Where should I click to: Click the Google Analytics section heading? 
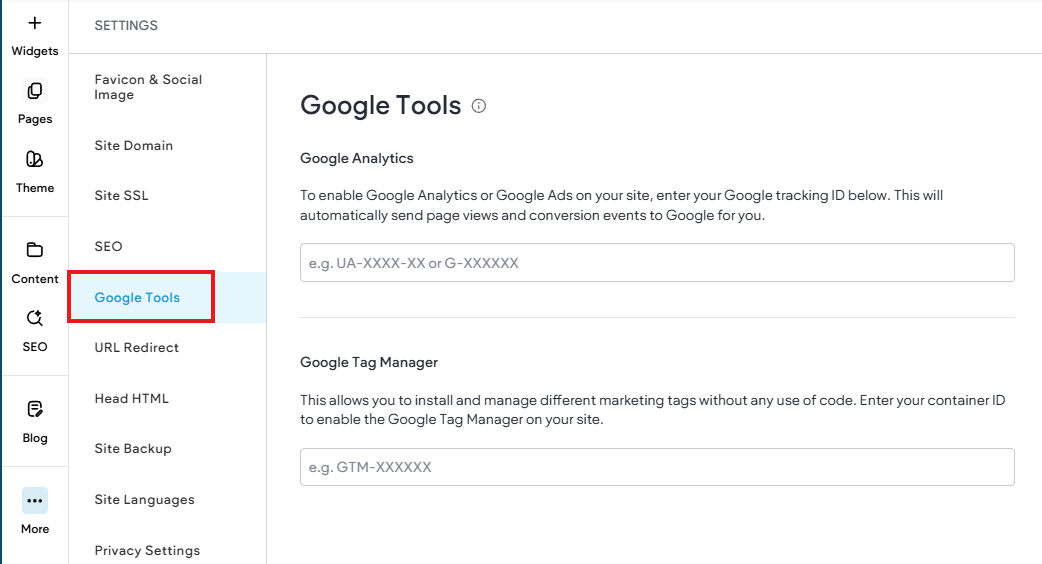tap(357, 158)
